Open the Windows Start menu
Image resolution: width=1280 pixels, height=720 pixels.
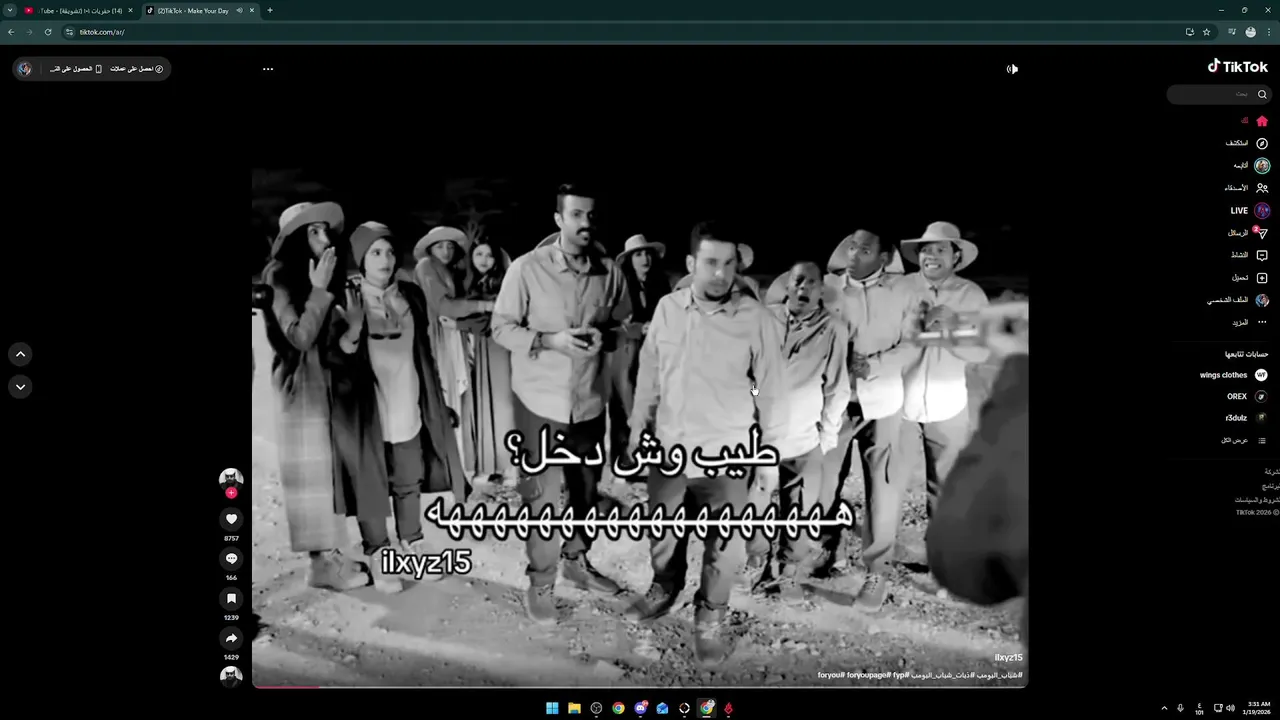(x=552, y=708)
